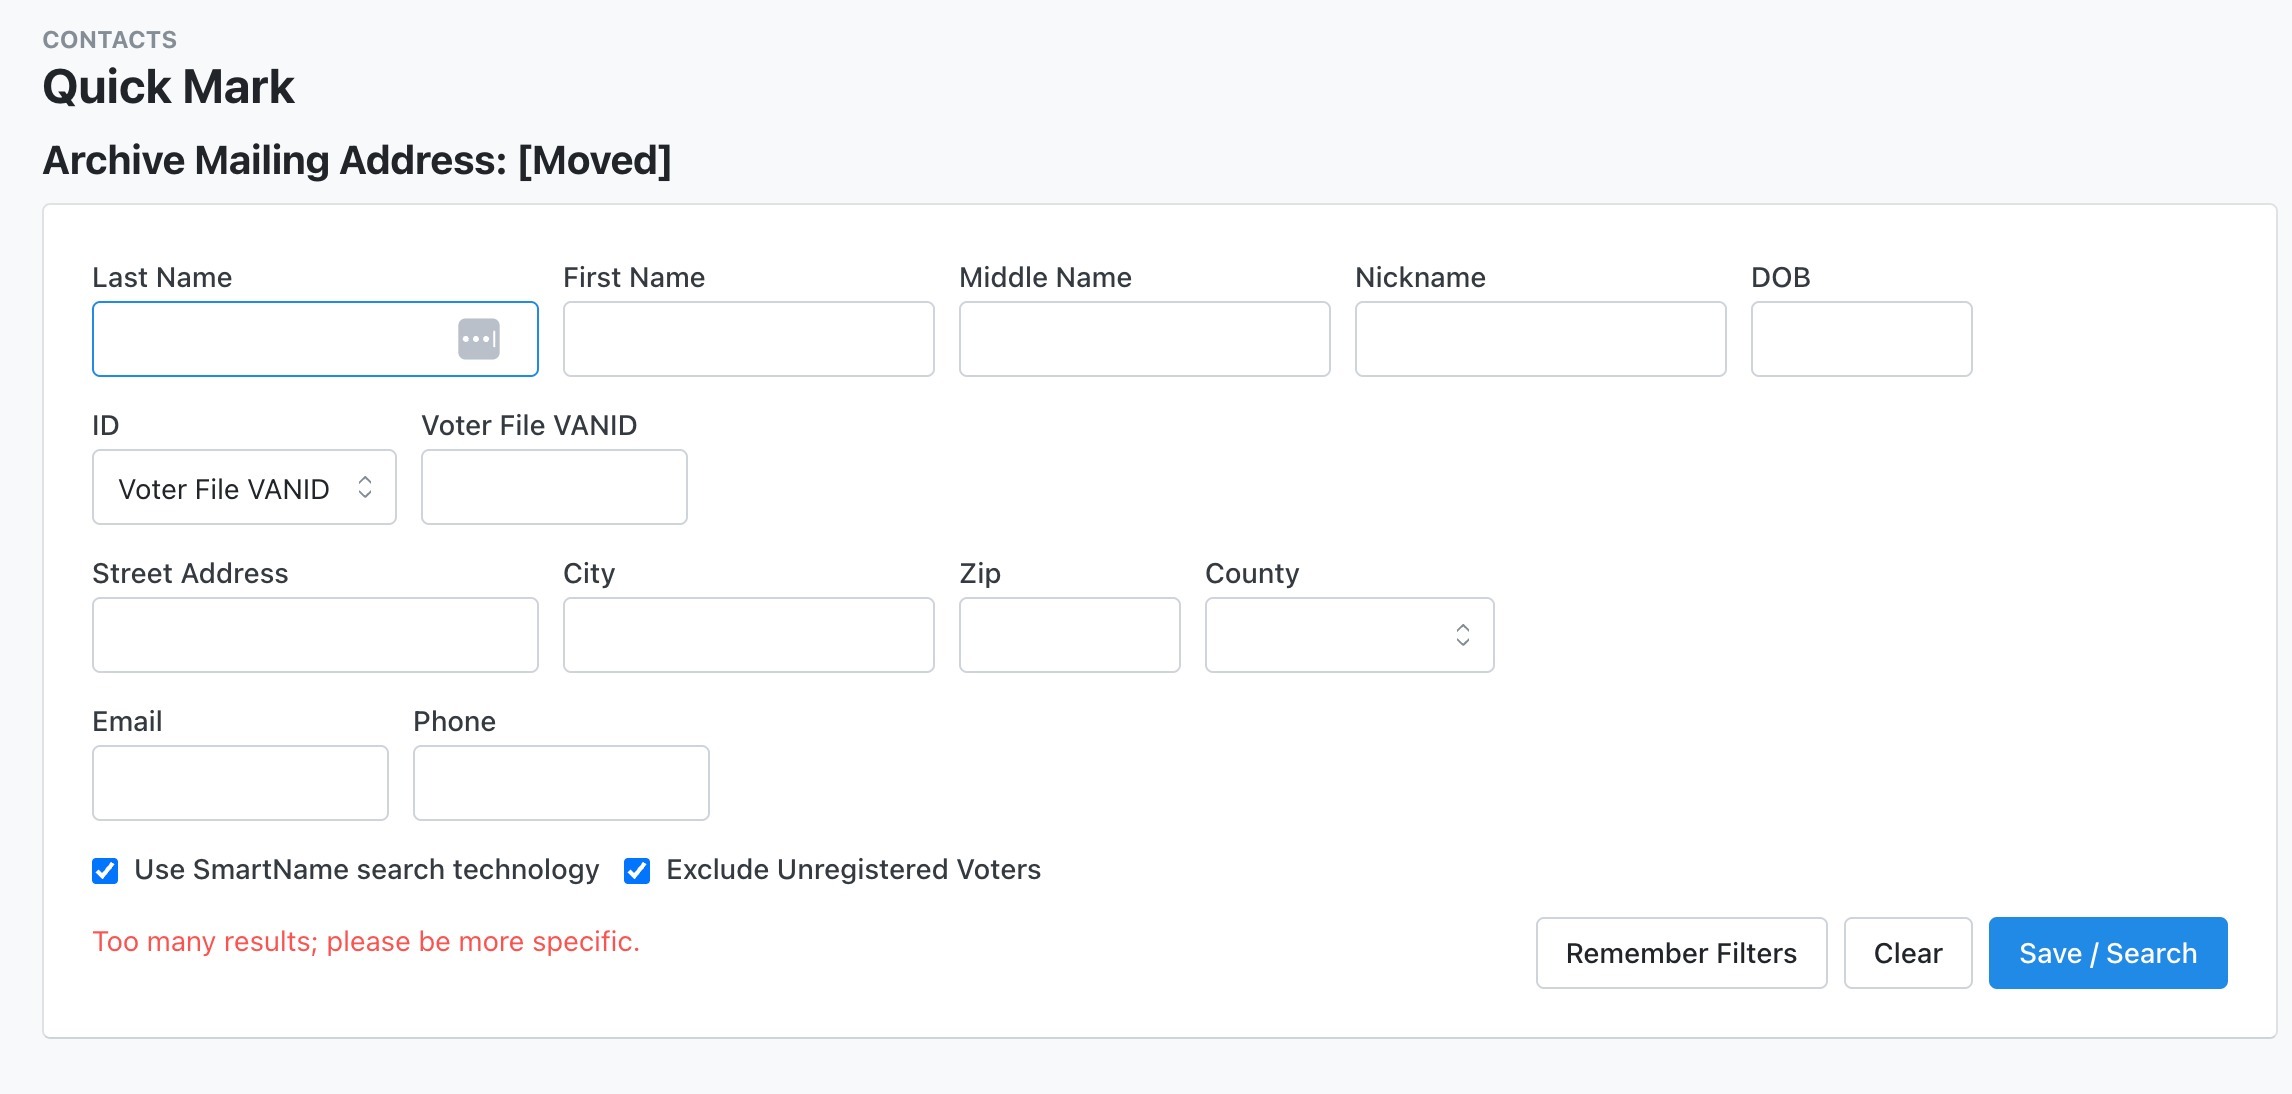Click the Voter File VANID text box
Viewport: 2292px width, 1094px height.
(x=554, y=487)
